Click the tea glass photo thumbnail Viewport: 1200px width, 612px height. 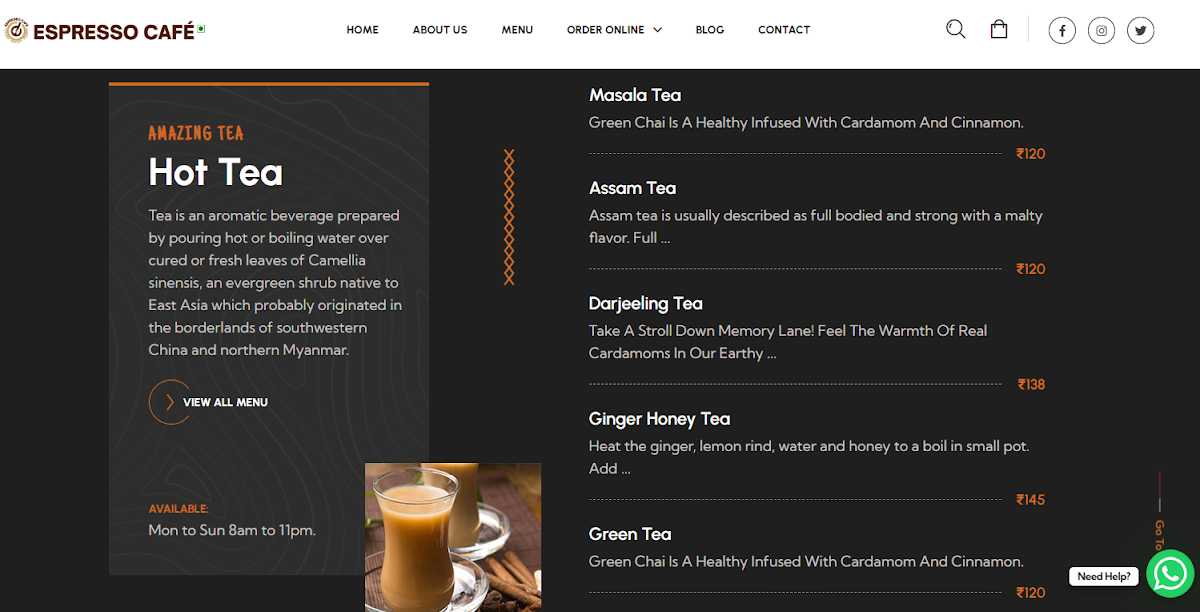[453, 537]
